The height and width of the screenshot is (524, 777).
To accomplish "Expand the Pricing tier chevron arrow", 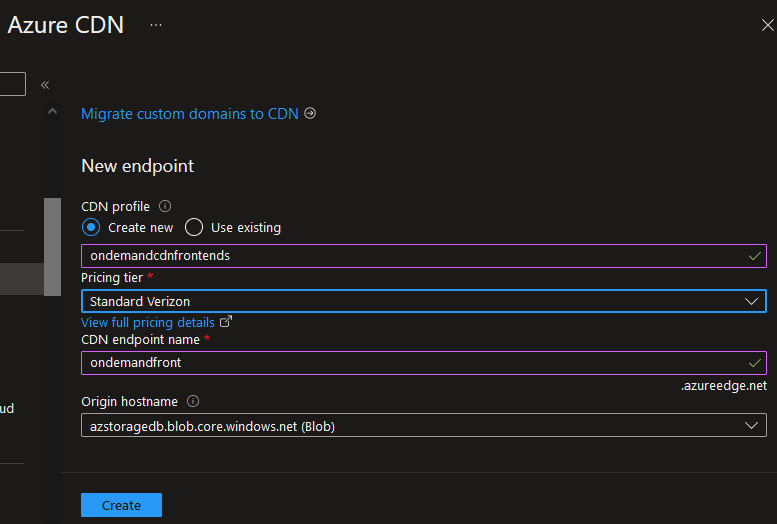I will point(751,301).
